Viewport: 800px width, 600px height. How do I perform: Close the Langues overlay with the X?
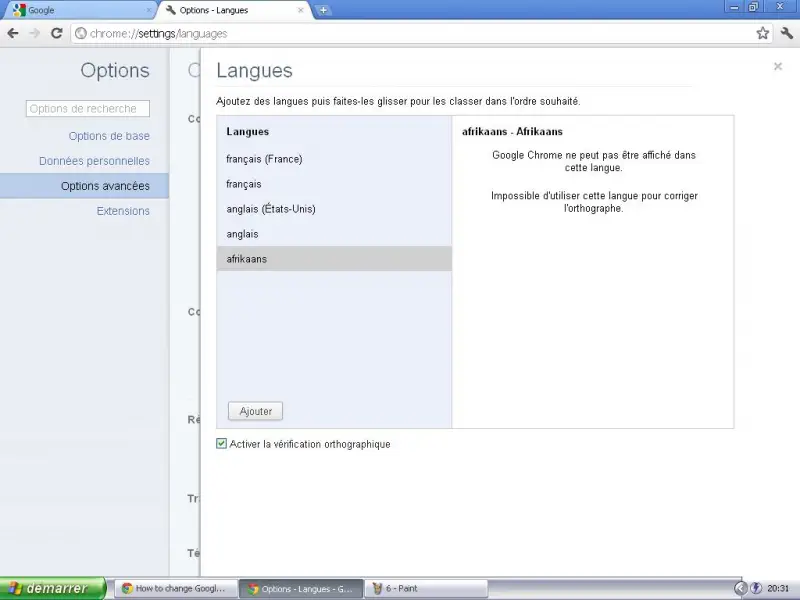pos(778,66)
